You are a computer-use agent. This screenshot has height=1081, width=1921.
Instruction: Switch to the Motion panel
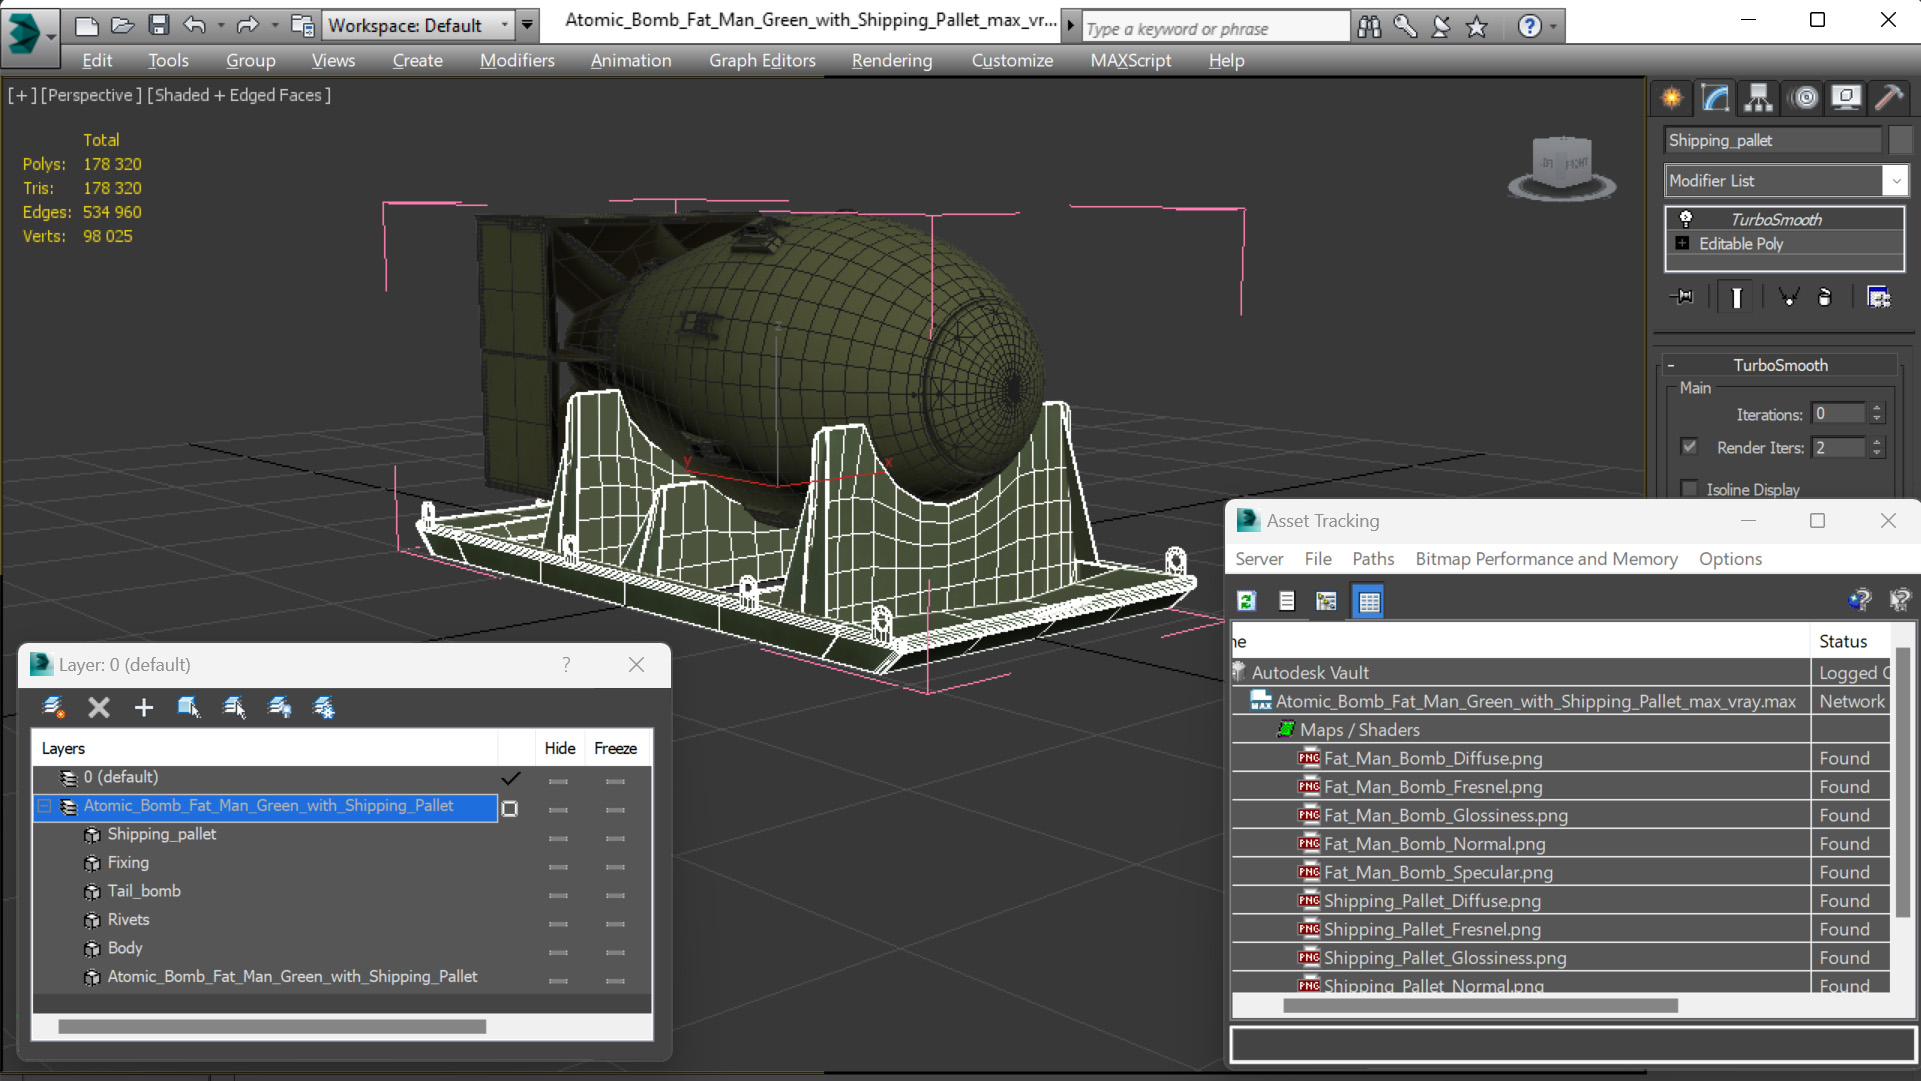click(1805, 97)
